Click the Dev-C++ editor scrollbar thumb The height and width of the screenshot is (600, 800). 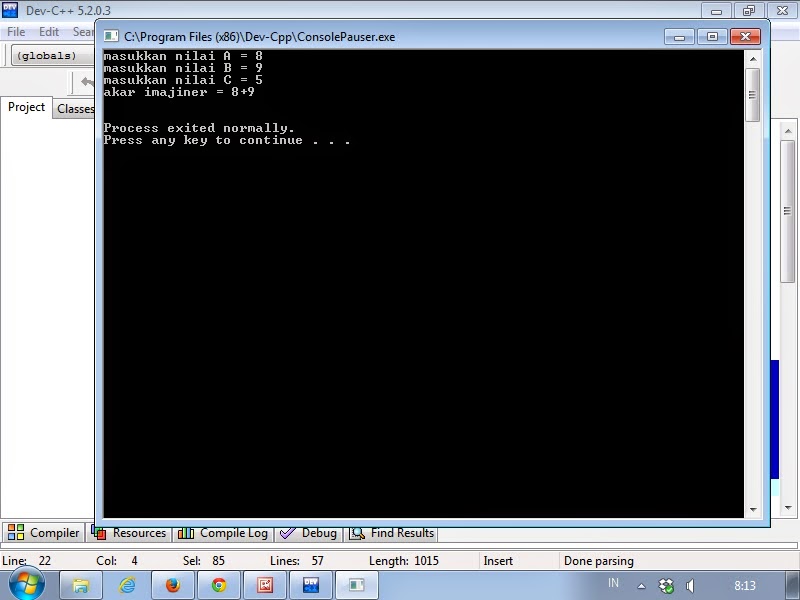788,211
